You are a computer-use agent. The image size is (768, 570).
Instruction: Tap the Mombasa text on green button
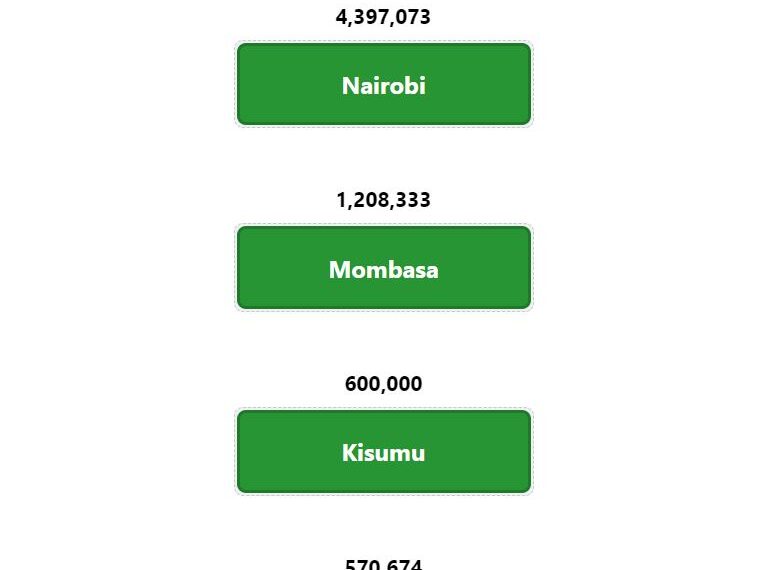coord(384,269)
